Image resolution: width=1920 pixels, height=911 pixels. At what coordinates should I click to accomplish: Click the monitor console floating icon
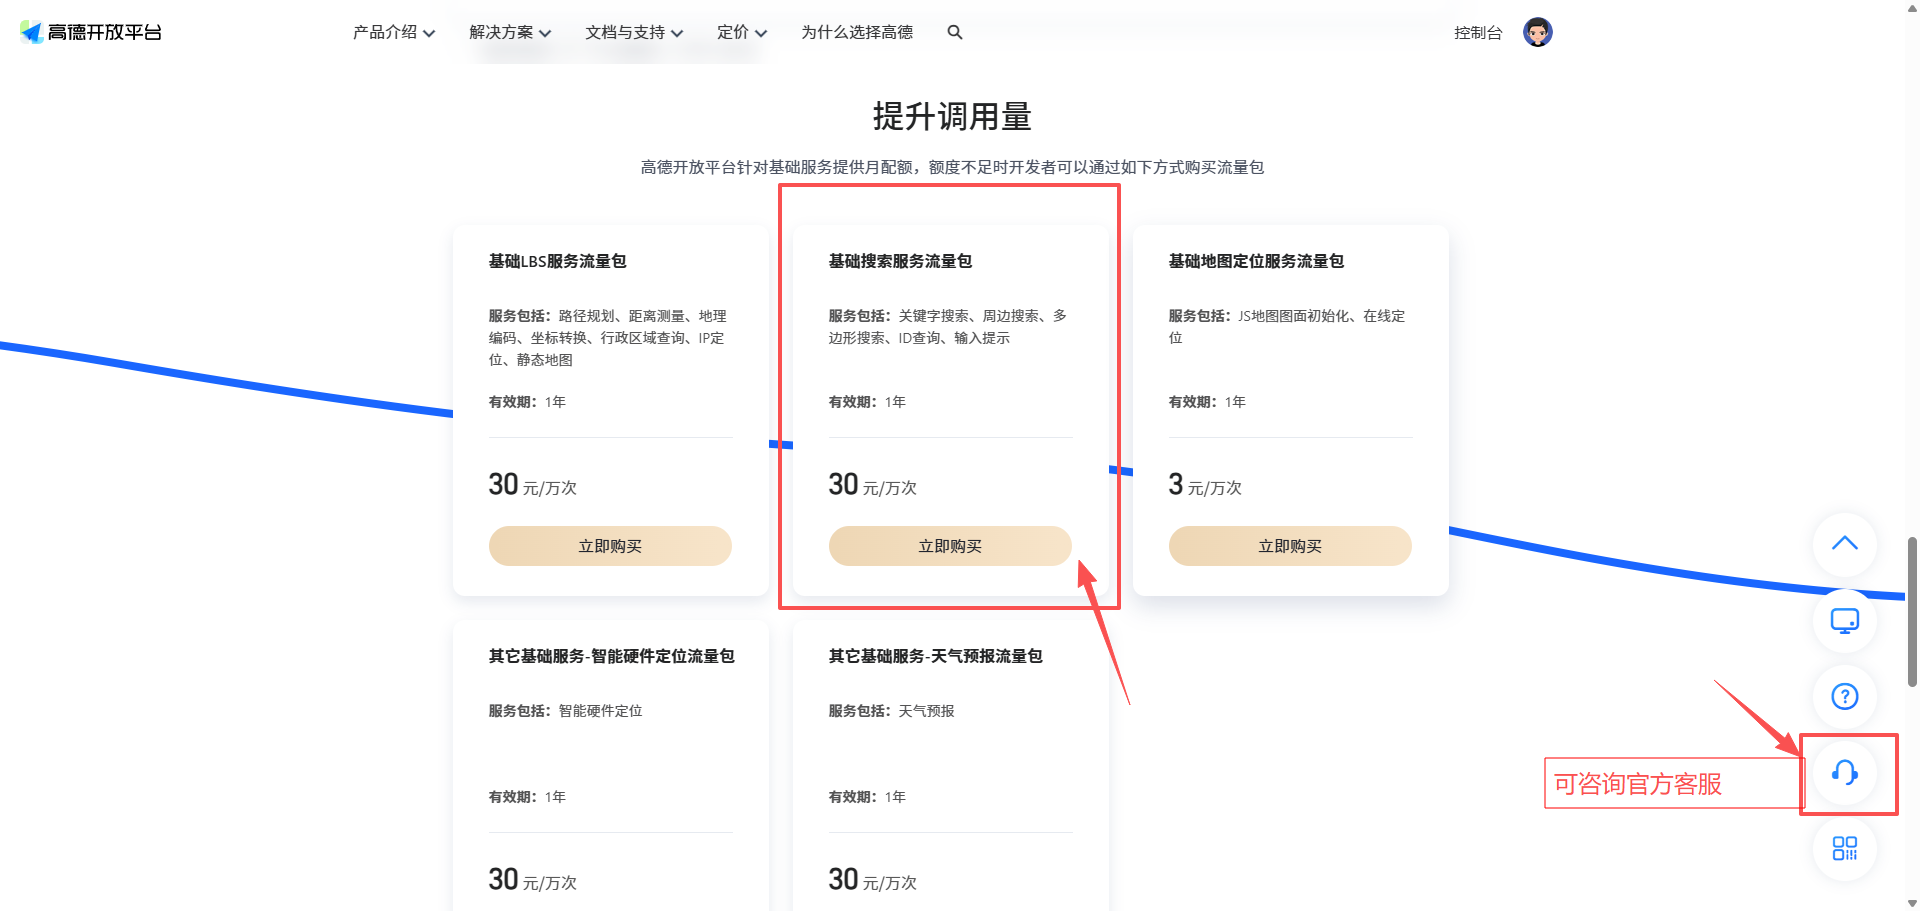[1845, 621]
